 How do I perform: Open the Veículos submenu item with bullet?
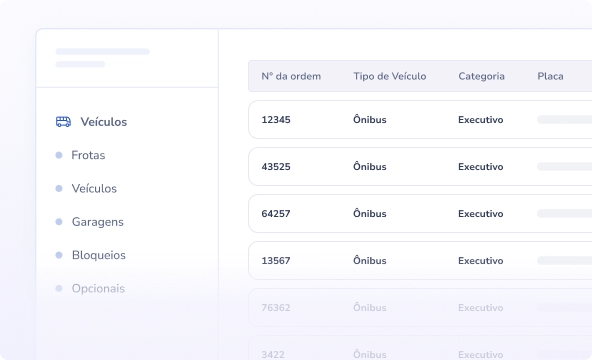(x=94, y=188)
